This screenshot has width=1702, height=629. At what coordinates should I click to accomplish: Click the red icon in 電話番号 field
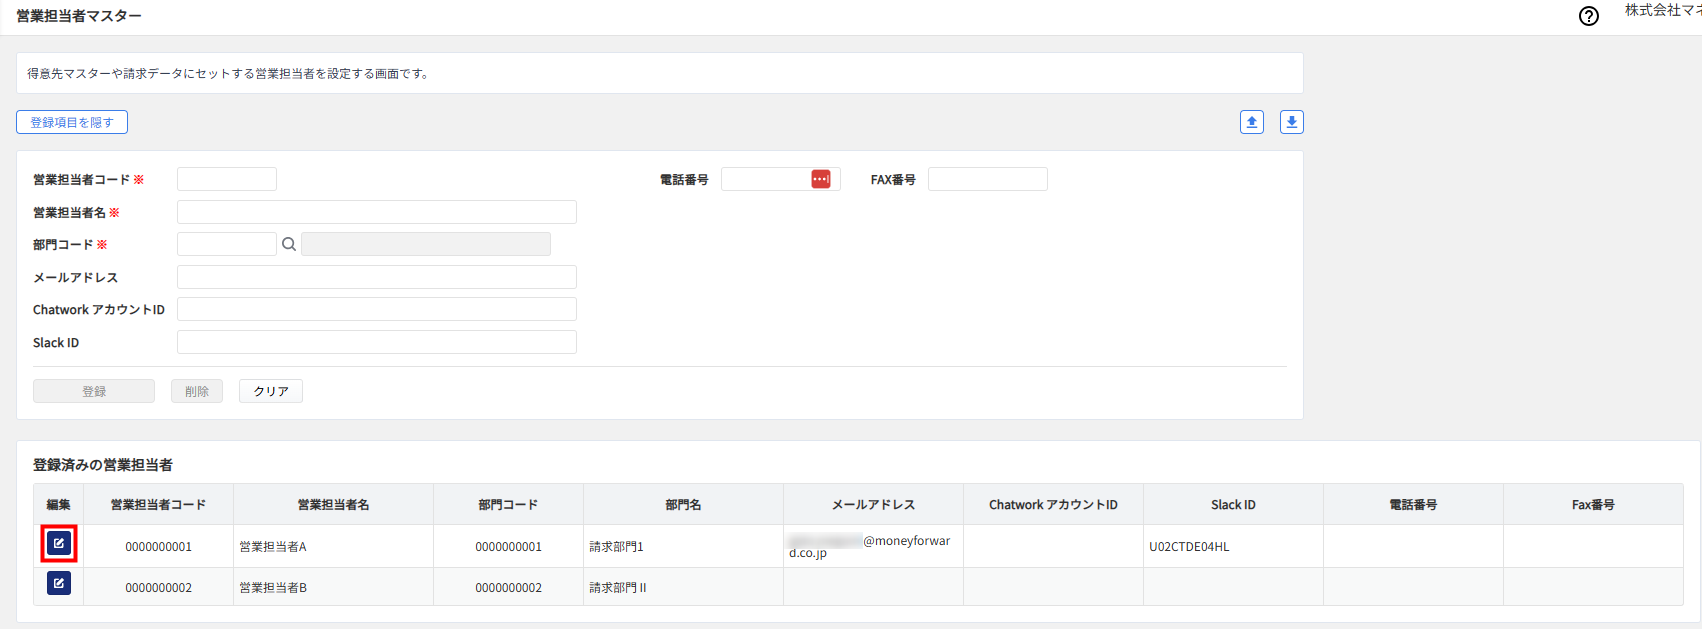(821, 179)
